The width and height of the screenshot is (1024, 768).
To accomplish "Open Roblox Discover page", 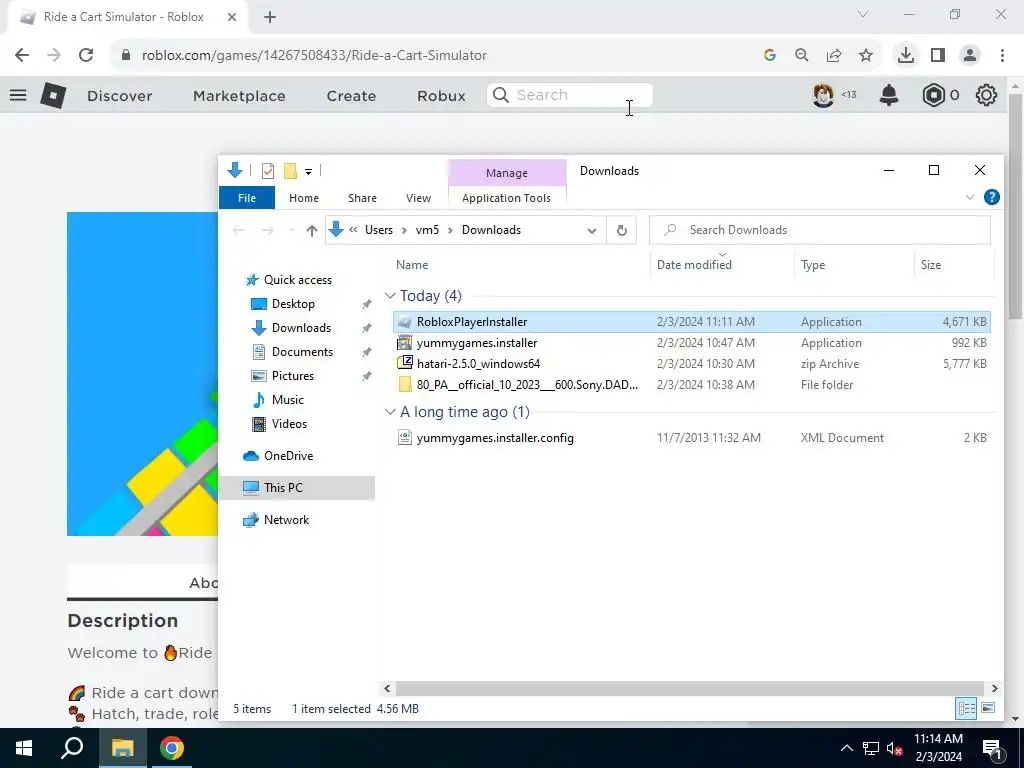I will [x=120, y=95].
